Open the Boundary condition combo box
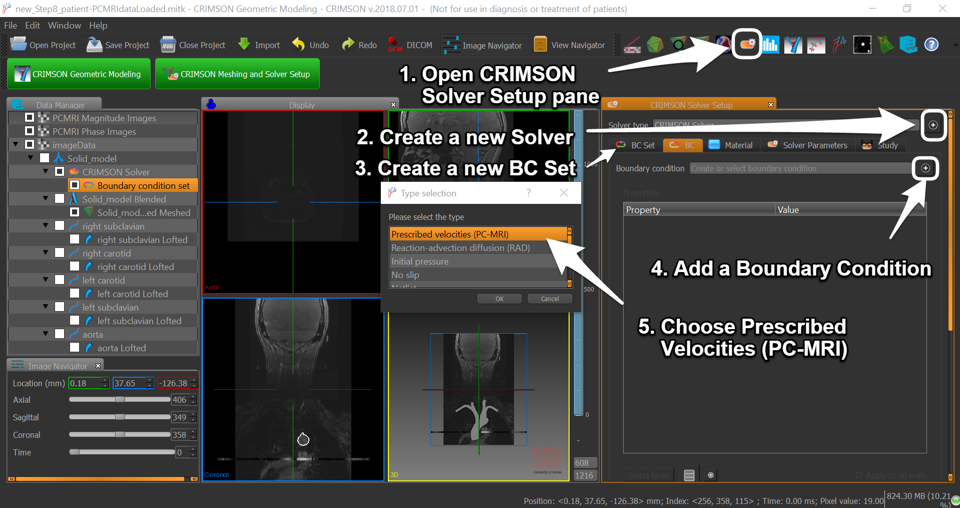Viewport: 960px width, 508px height. click(800, 168)
